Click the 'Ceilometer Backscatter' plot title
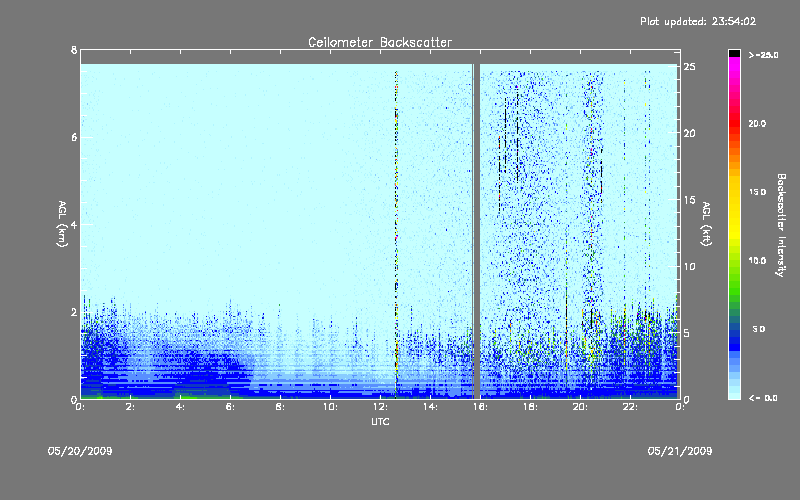 click(x=380, y=42)
